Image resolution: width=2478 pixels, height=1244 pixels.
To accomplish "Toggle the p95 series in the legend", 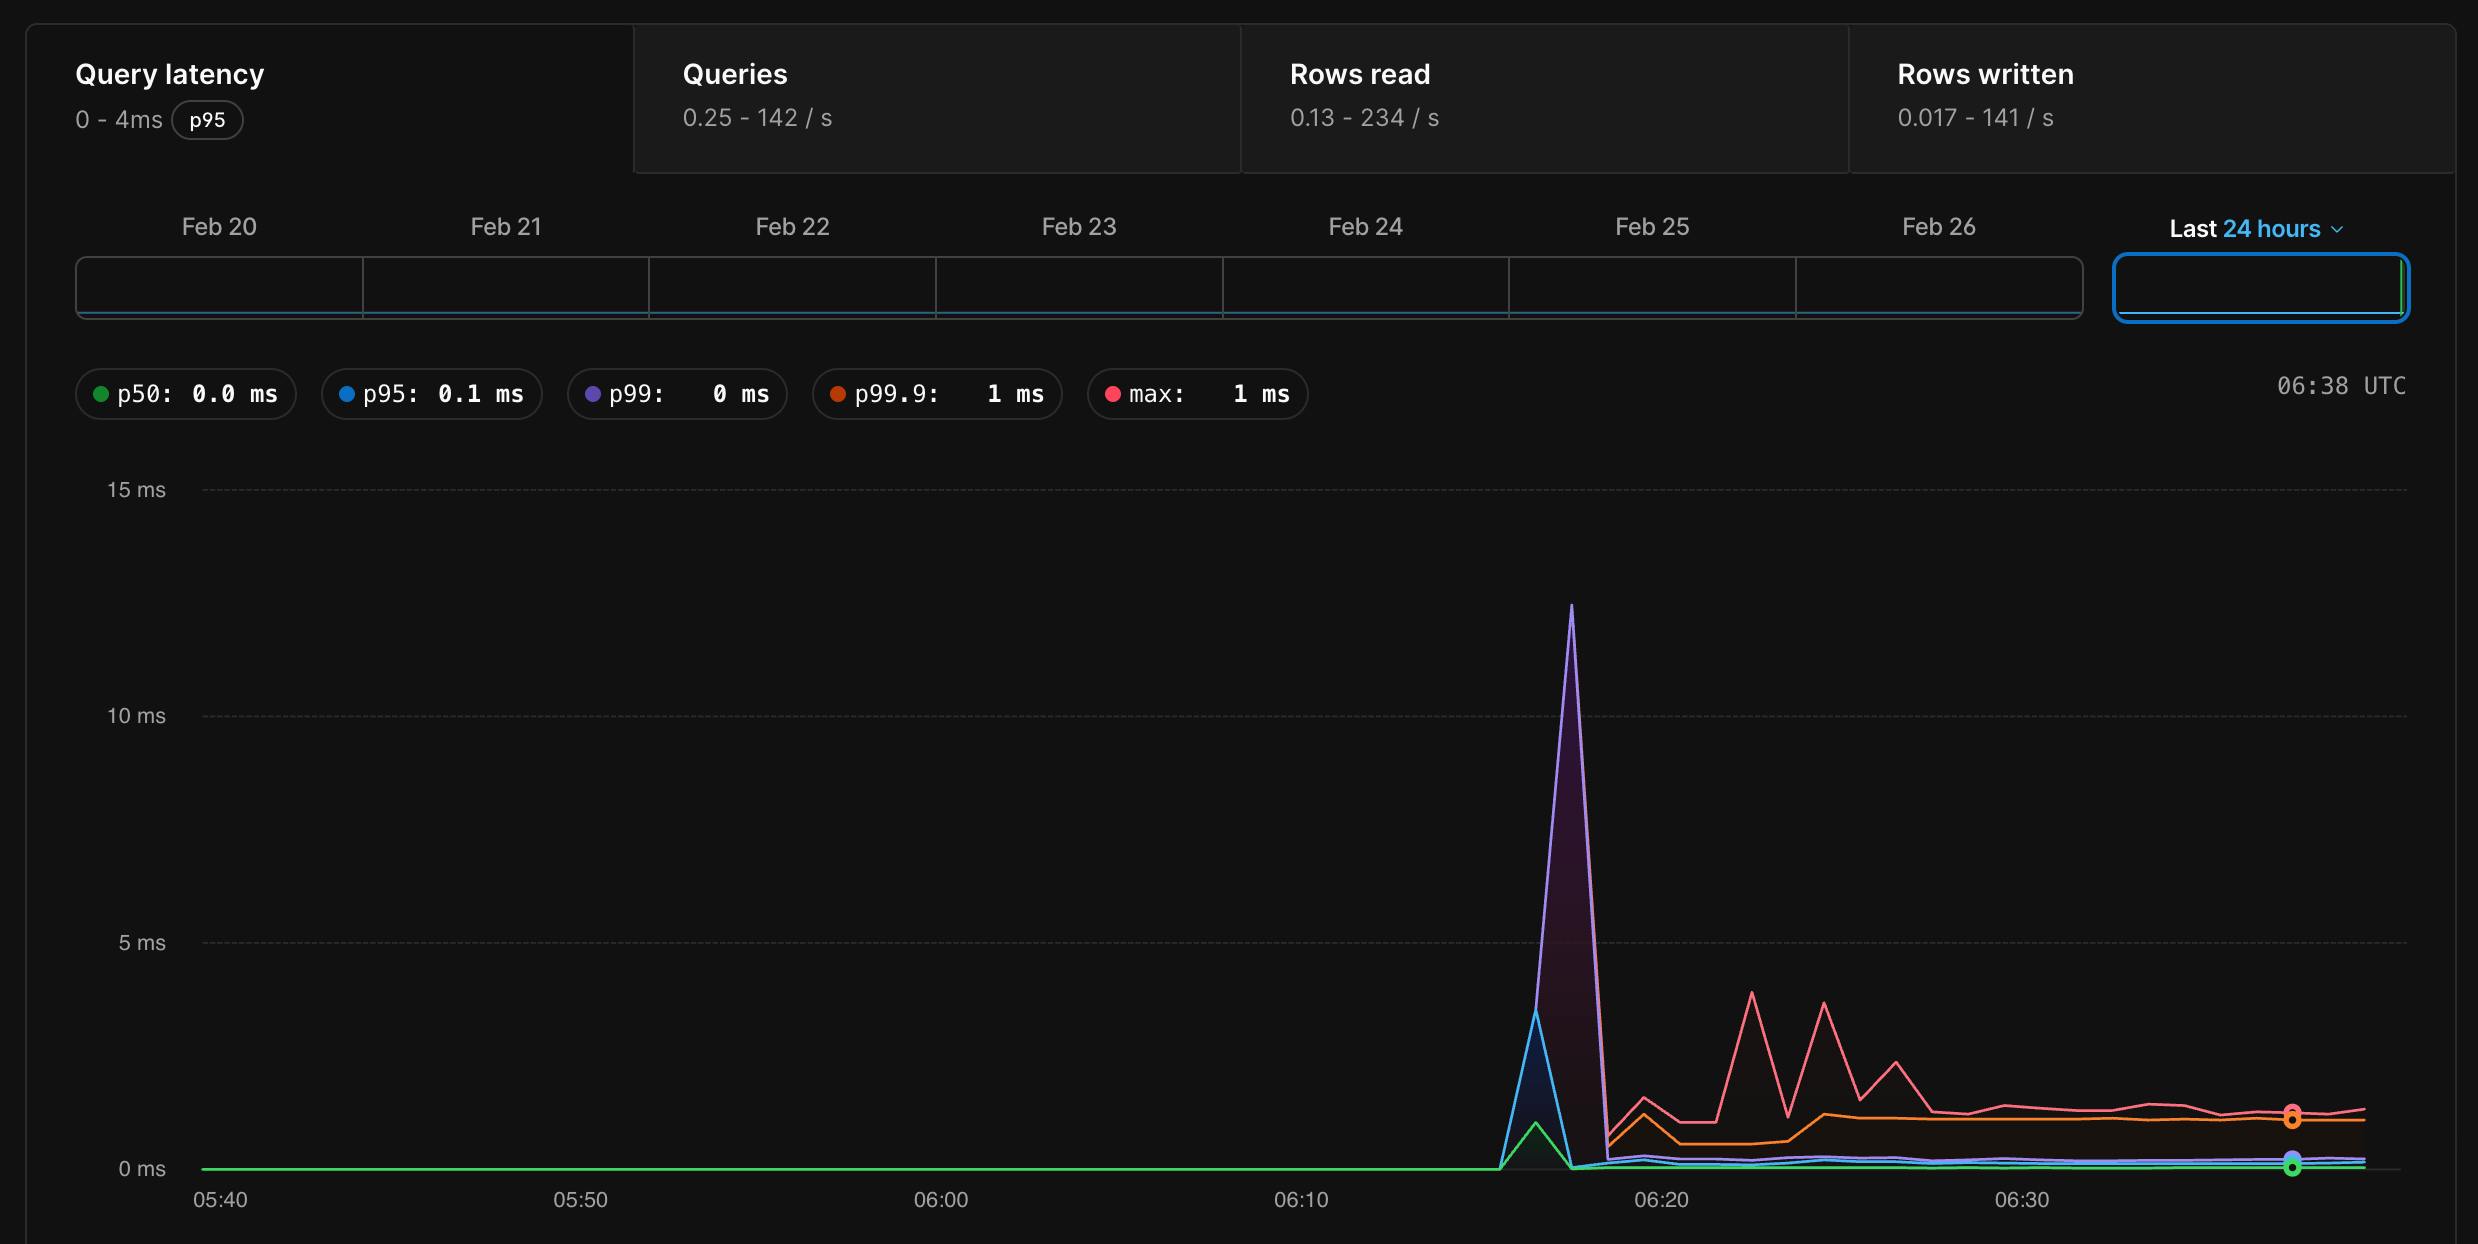I will pos(431,394).
